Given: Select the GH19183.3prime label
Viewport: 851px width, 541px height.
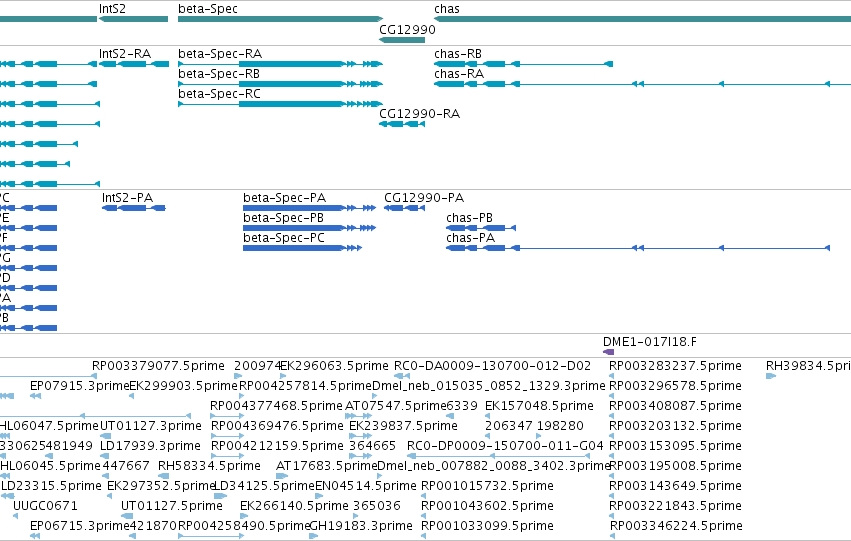Looking at the screenshot, I should pyautogui.click(x=361, y=526).
